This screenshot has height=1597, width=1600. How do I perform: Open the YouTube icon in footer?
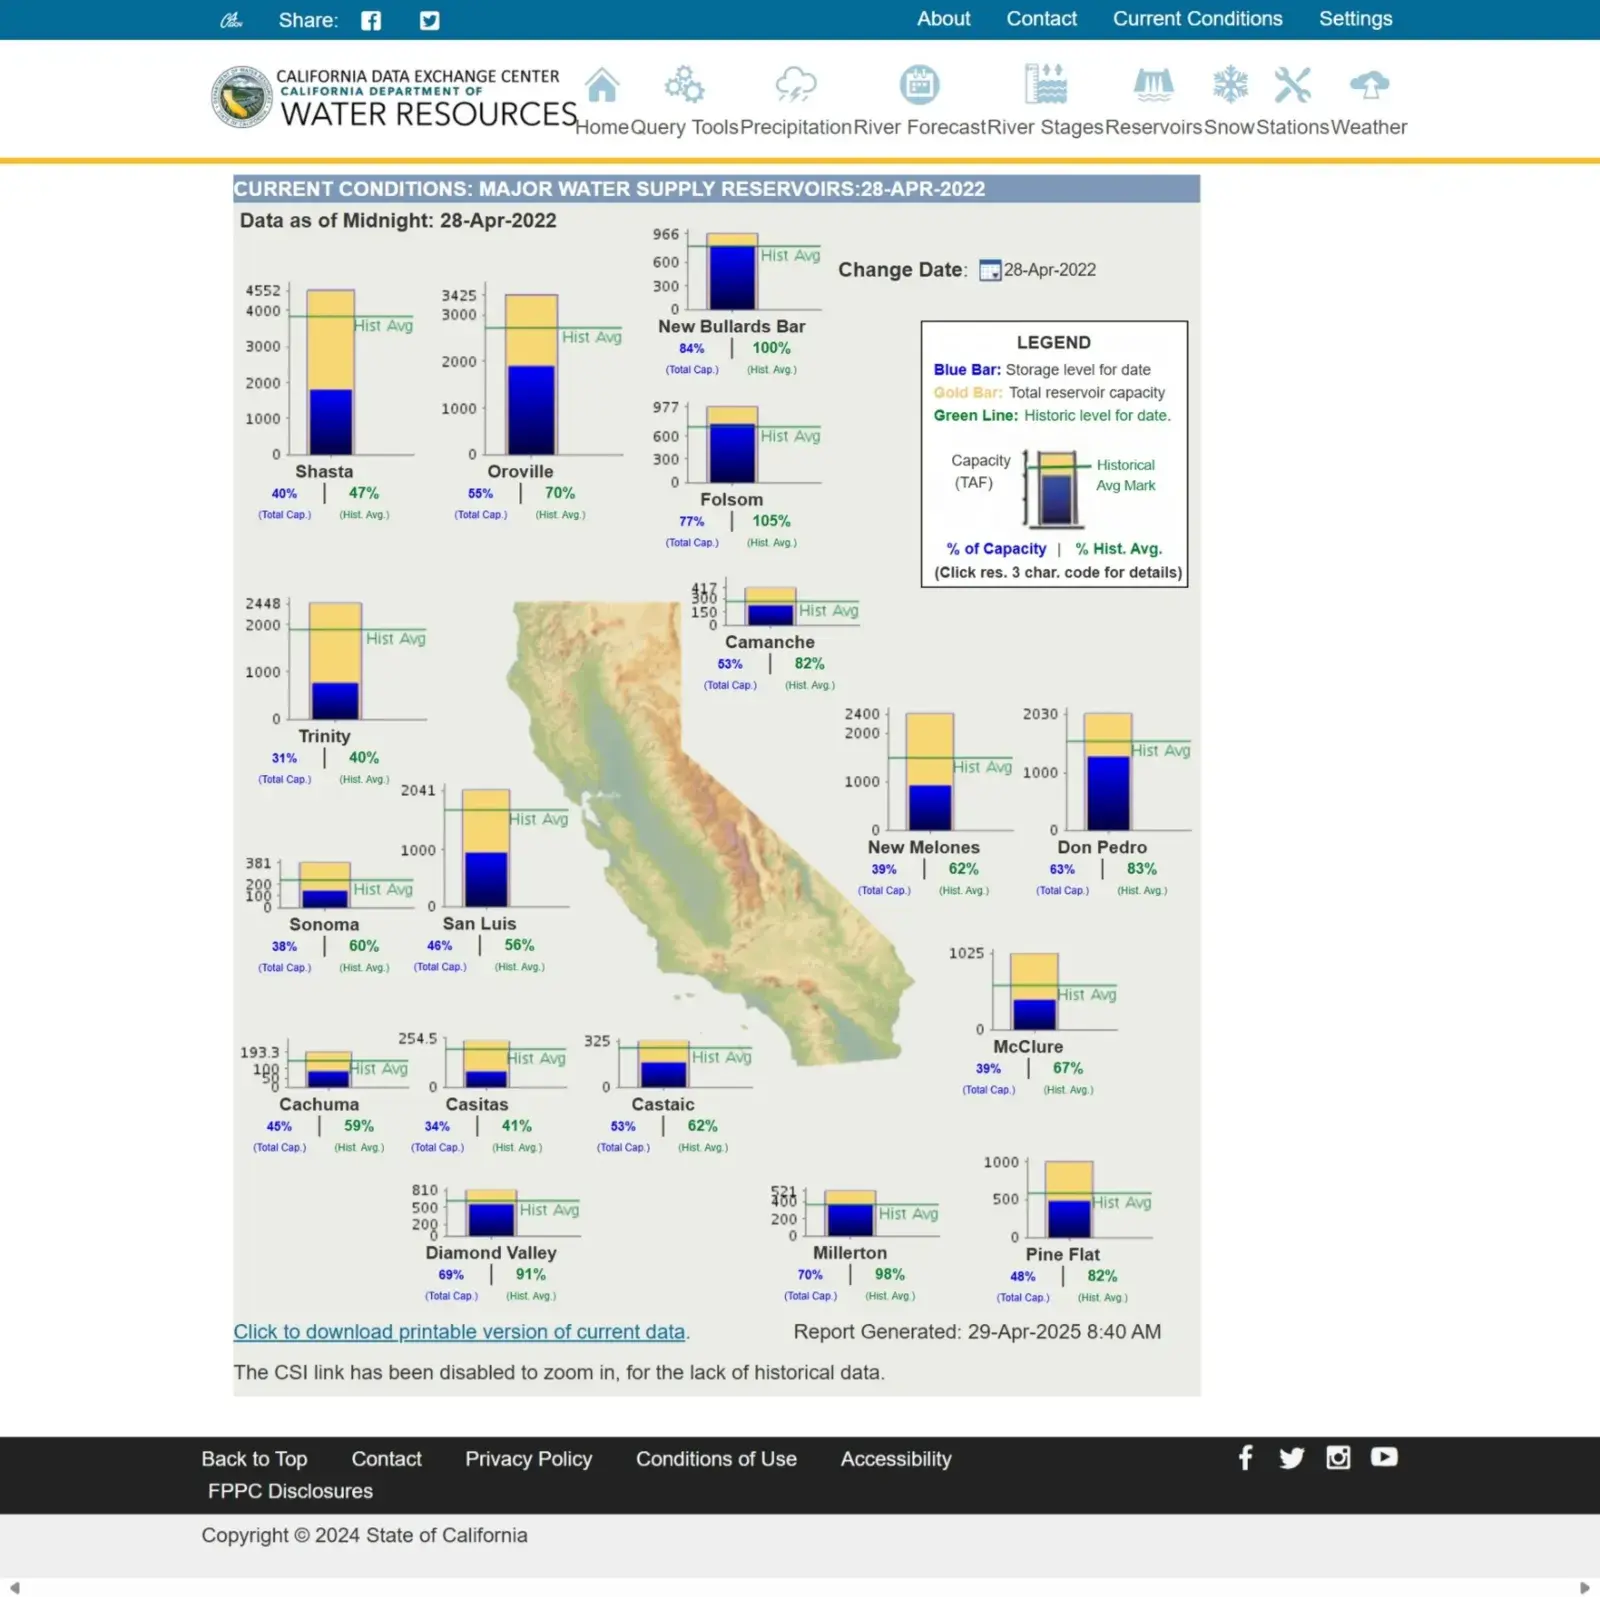1383,1458
